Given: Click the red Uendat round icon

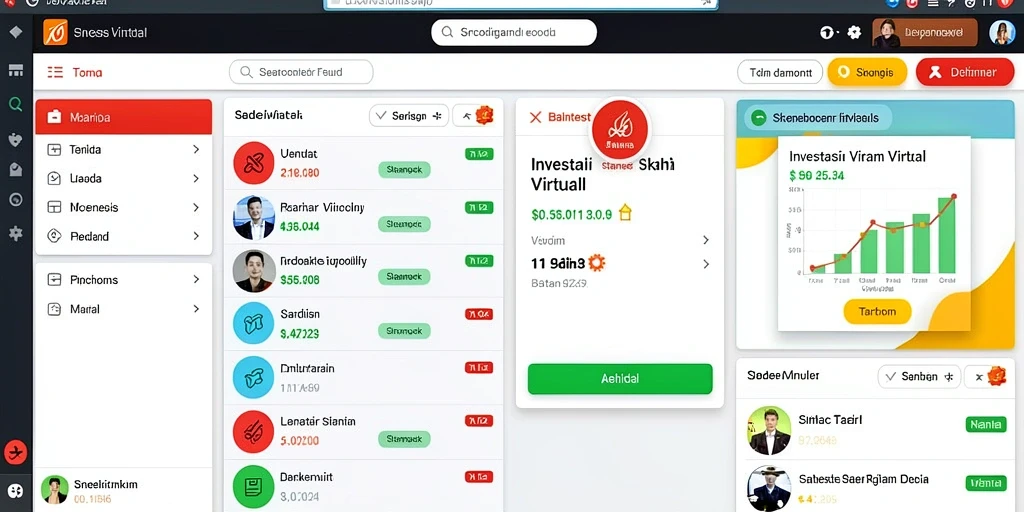Looking at the screenshot, I should click(x=253, y=163).
